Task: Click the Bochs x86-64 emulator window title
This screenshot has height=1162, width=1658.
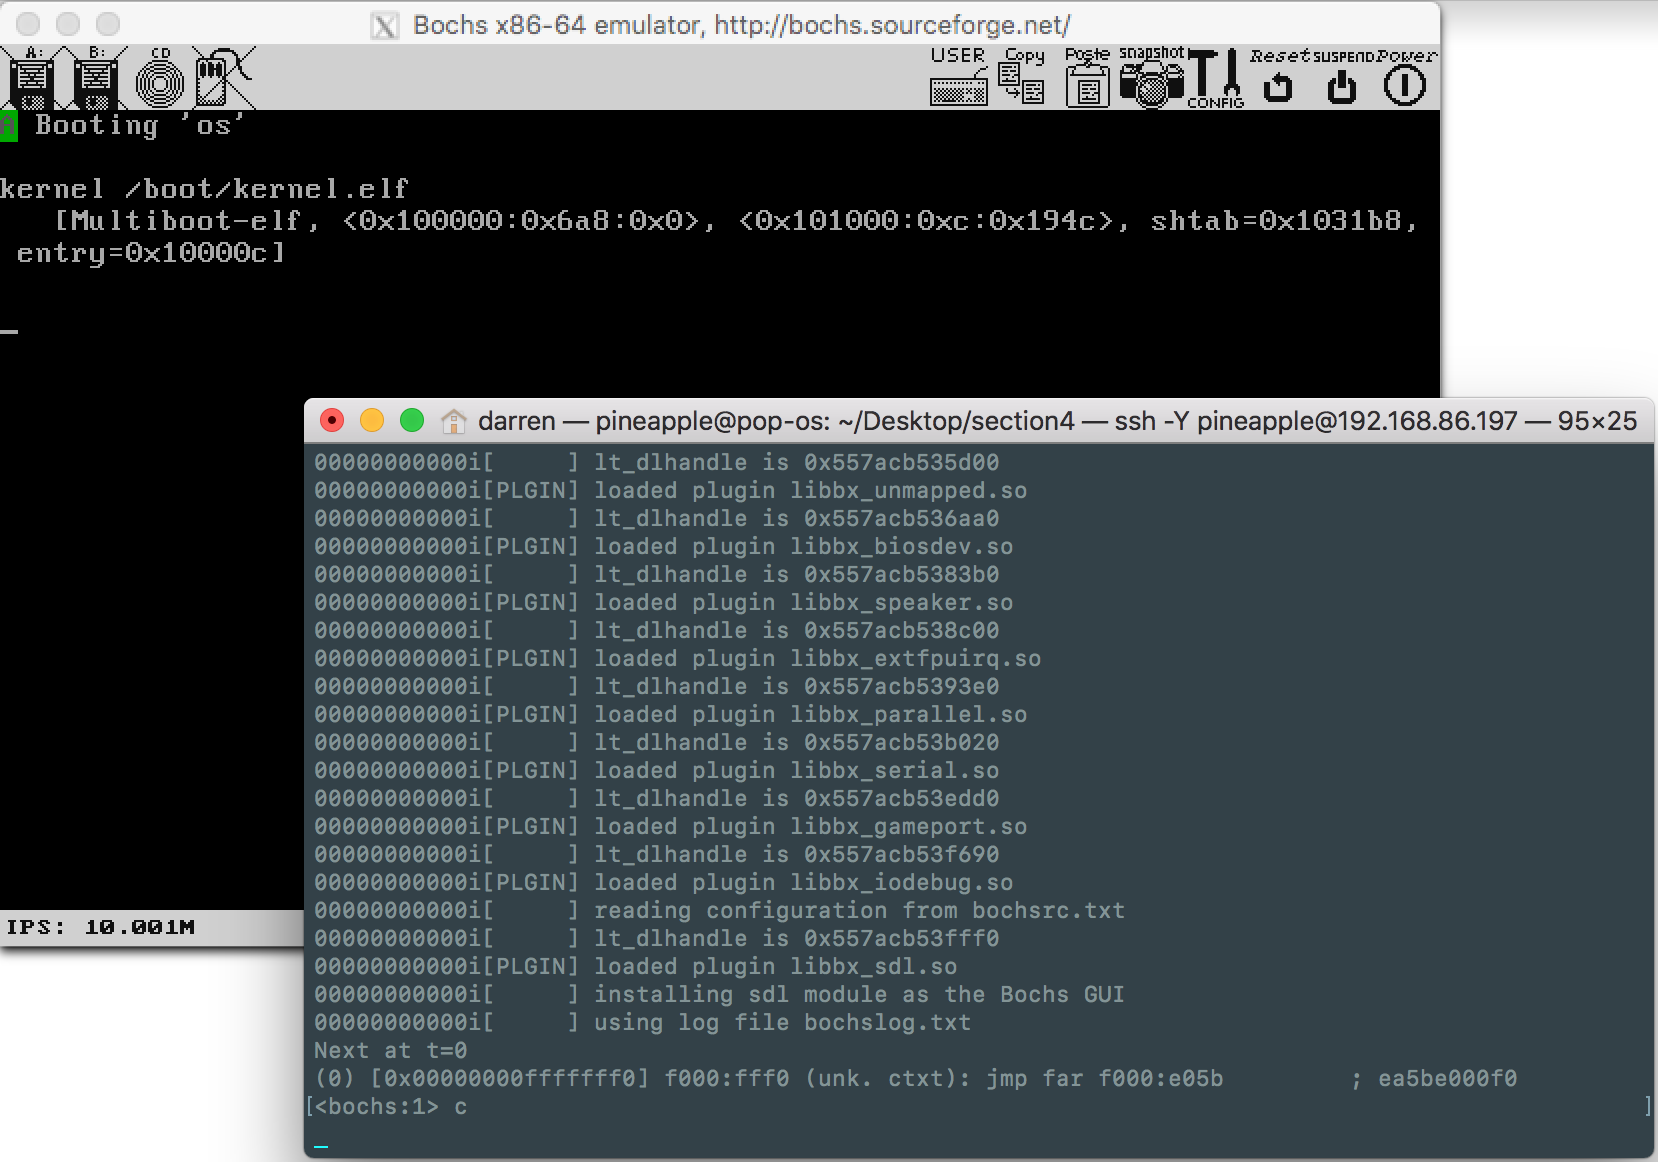Action: [x=742, y=25]
